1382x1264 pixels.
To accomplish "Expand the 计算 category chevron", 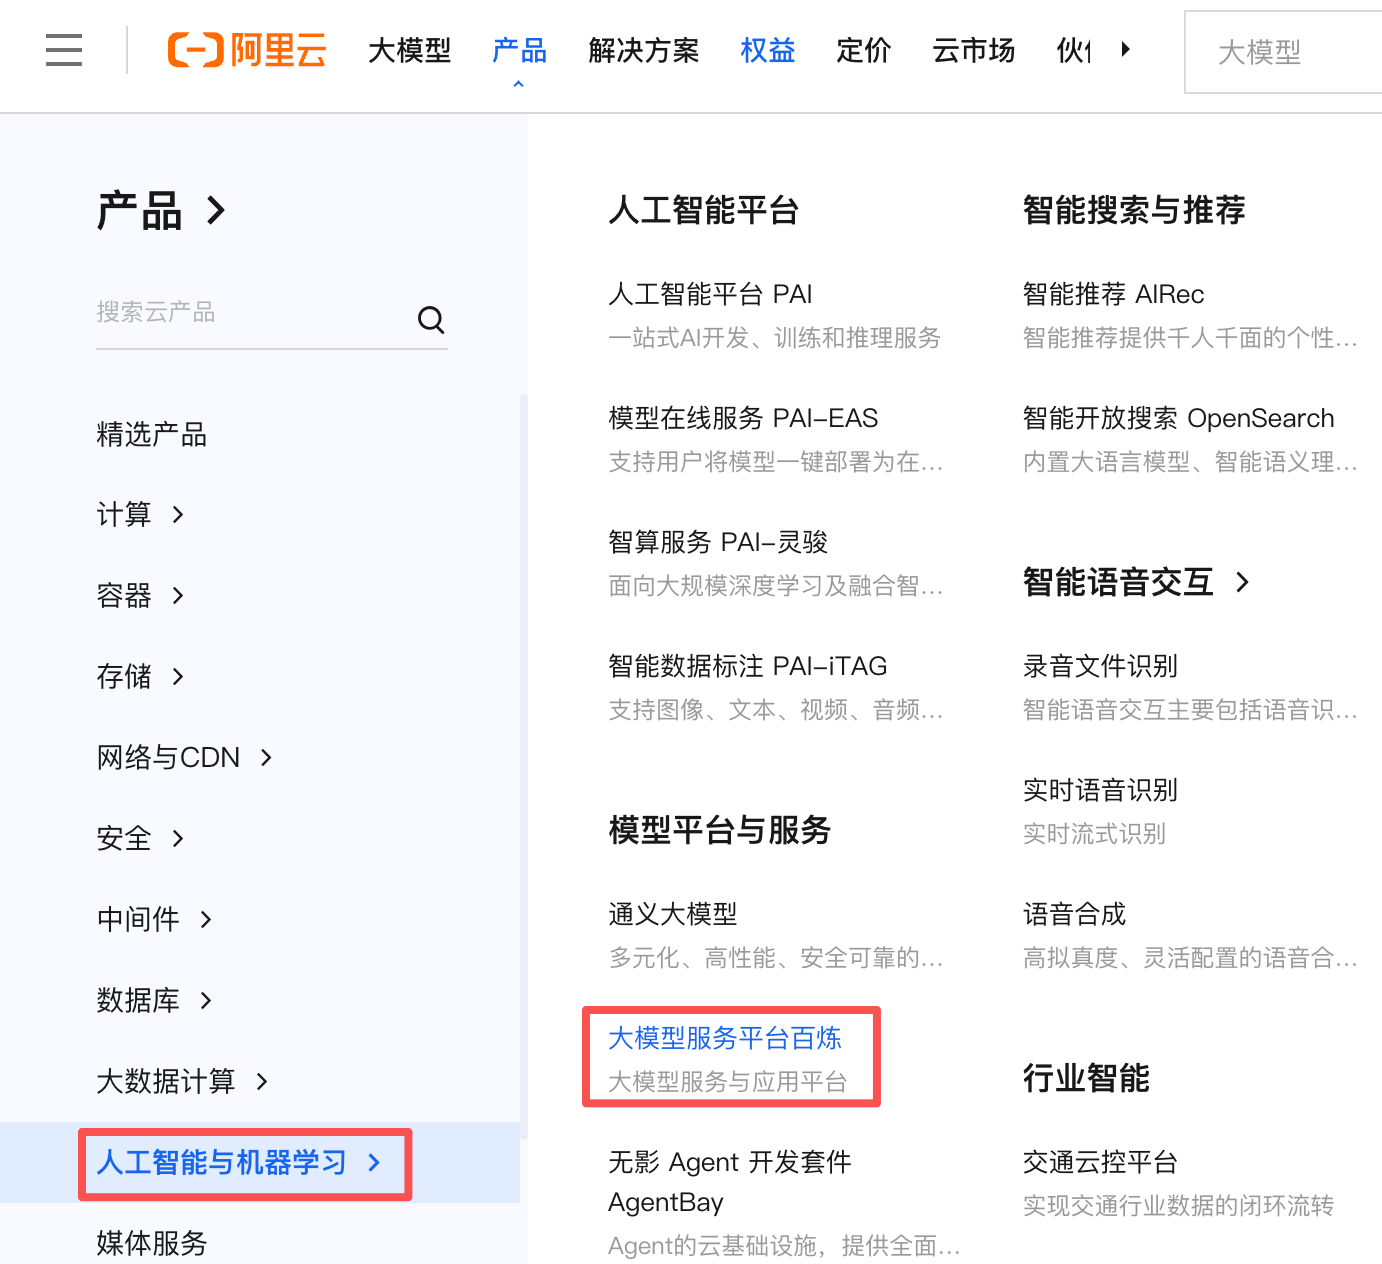I will 178,515.
